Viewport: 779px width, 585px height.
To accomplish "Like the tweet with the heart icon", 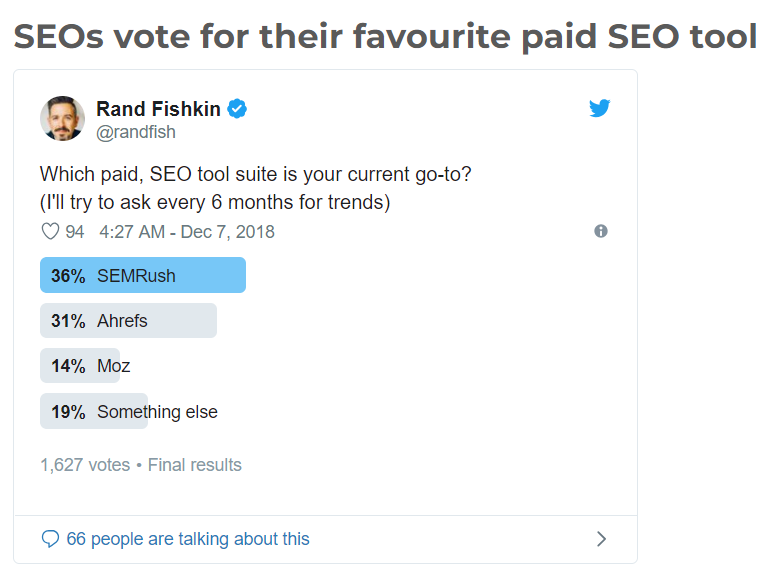I will pyautogui.click(x=50, y=232).
